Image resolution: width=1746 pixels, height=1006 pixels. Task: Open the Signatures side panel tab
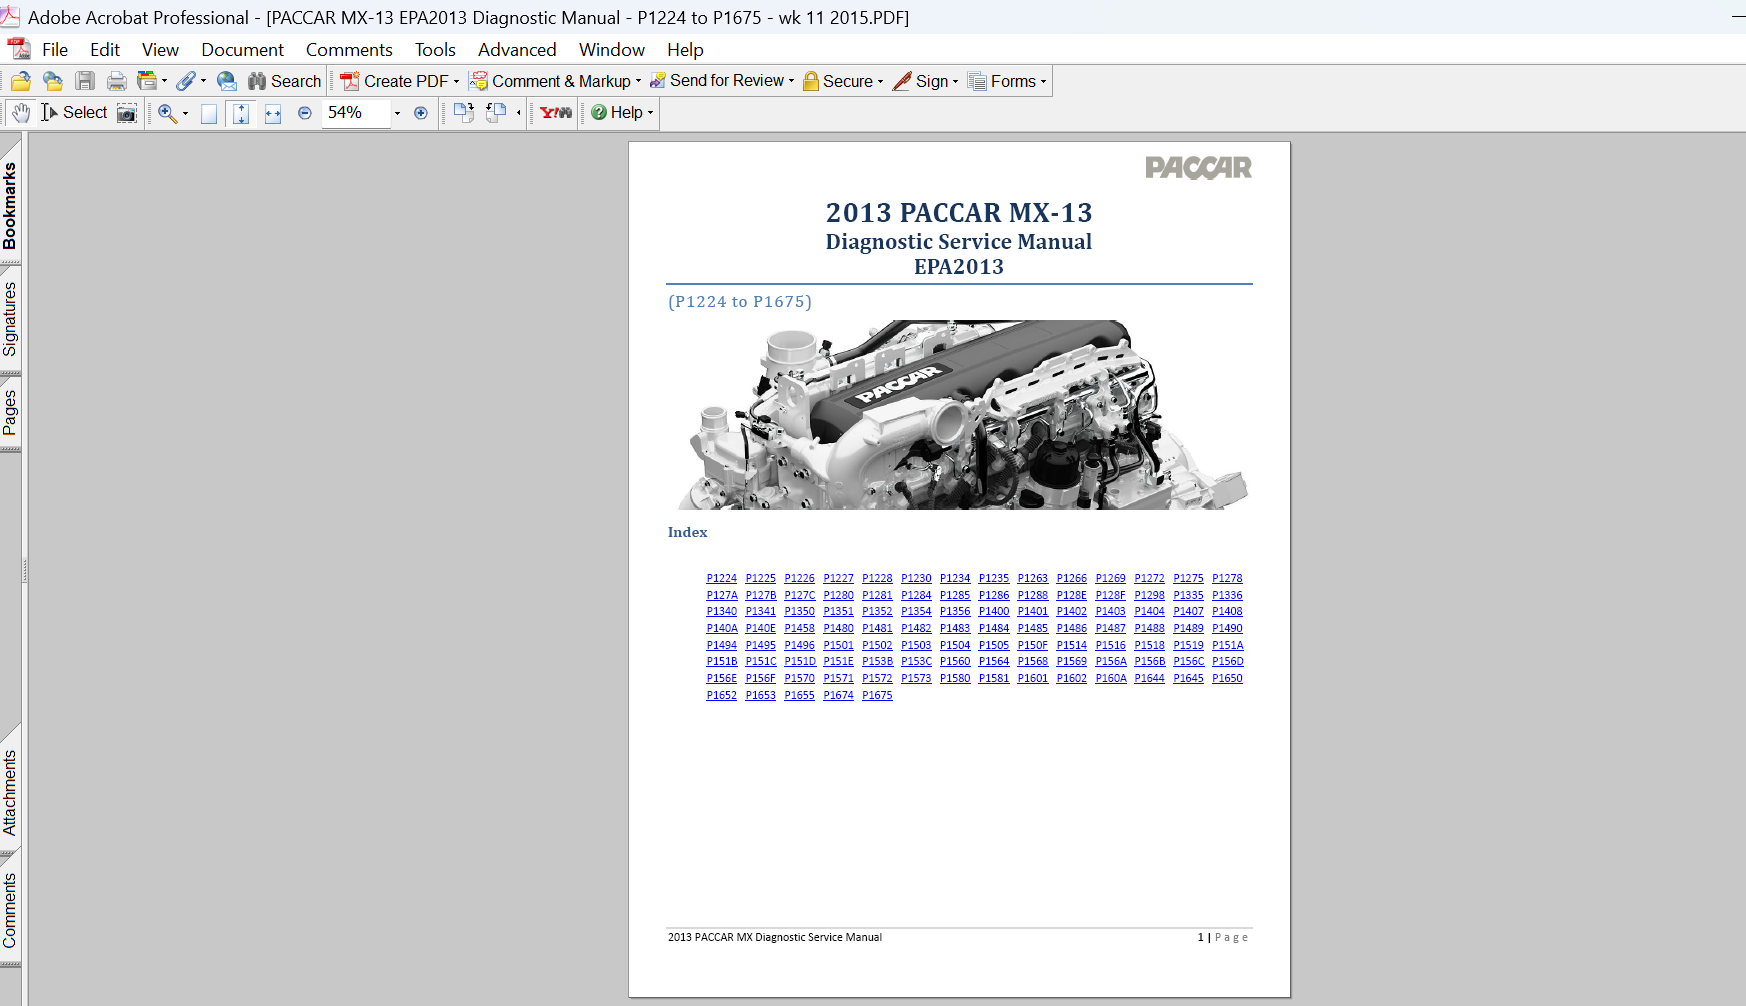[x=10, y=319]
